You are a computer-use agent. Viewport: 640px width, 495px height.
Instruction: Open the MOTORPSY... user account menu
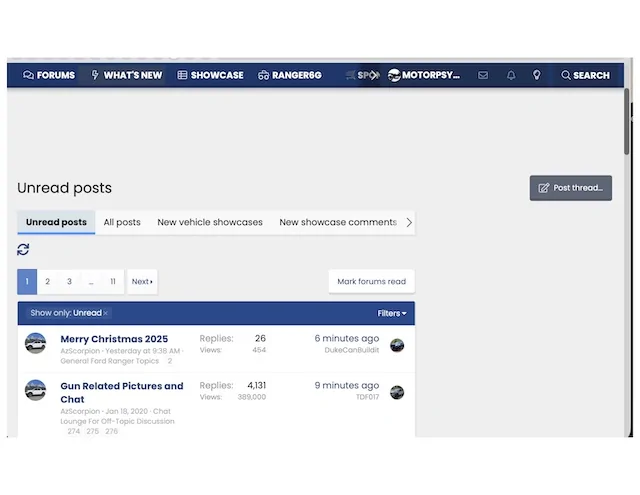pos(424,75)
